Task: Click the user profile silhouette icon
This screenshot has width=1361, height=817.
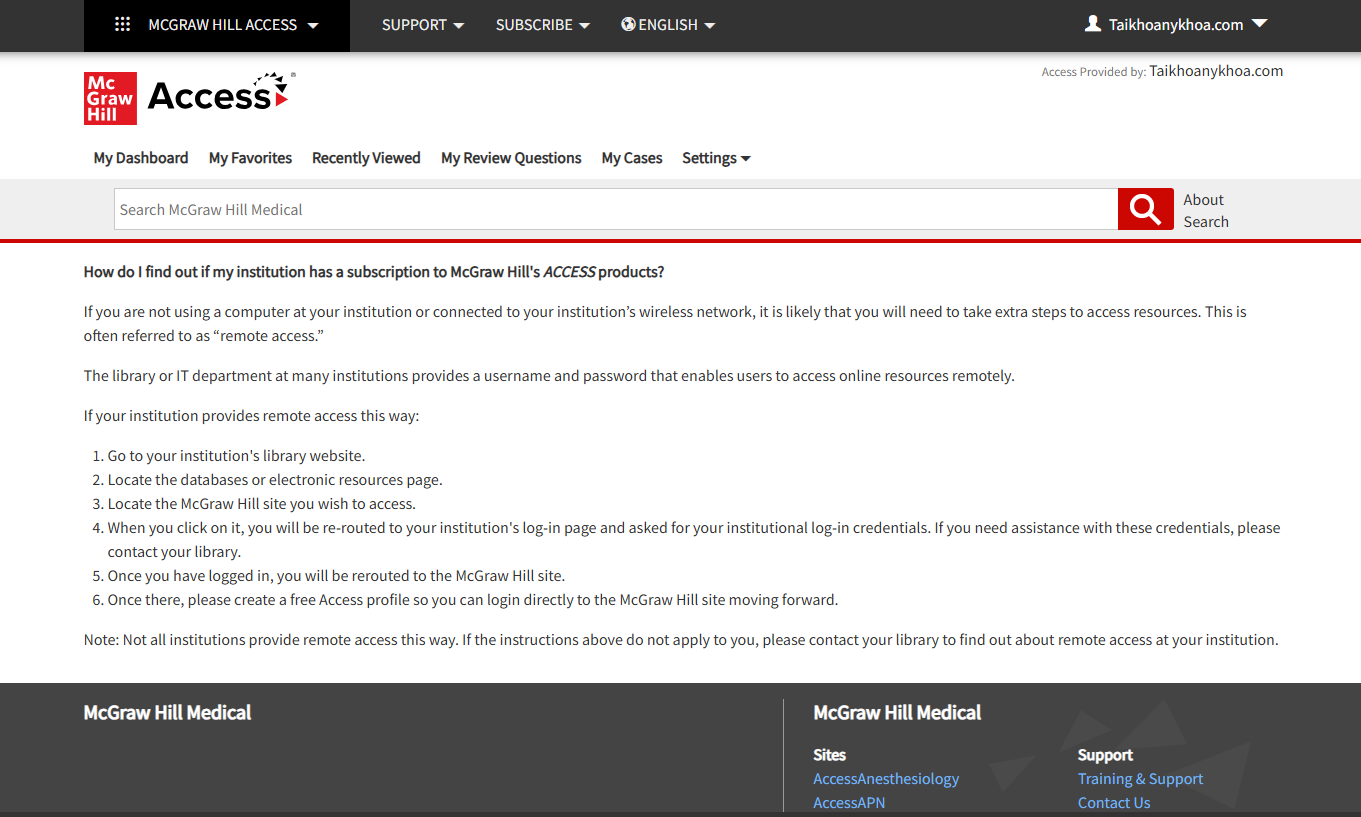Action: [1093, 24]
